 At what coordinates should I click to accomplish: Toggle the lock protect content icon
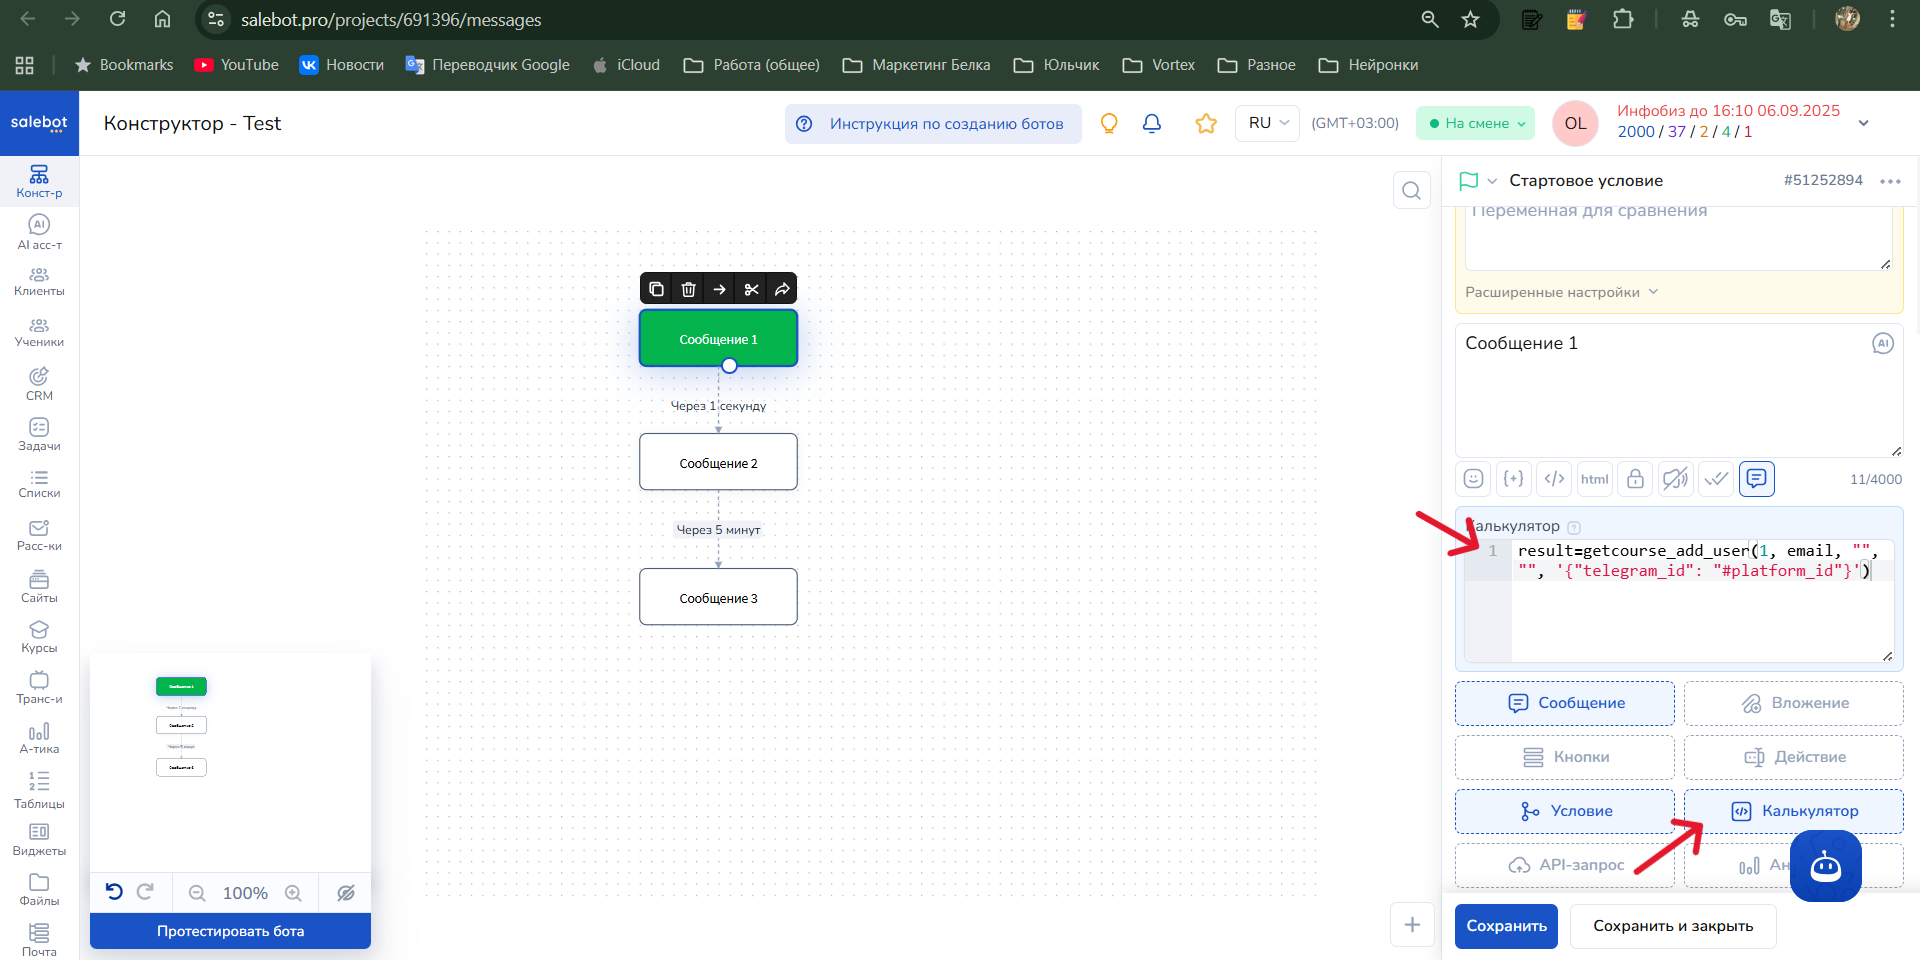1635,479
